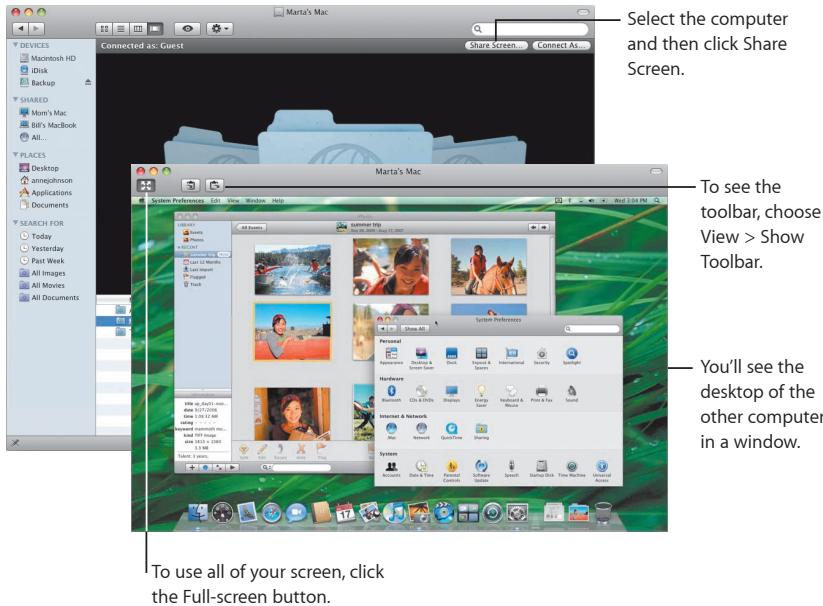This screenshot has width=823, height=606.
Task: Open the Sharing preference pane
Action: tap(481, 431)
